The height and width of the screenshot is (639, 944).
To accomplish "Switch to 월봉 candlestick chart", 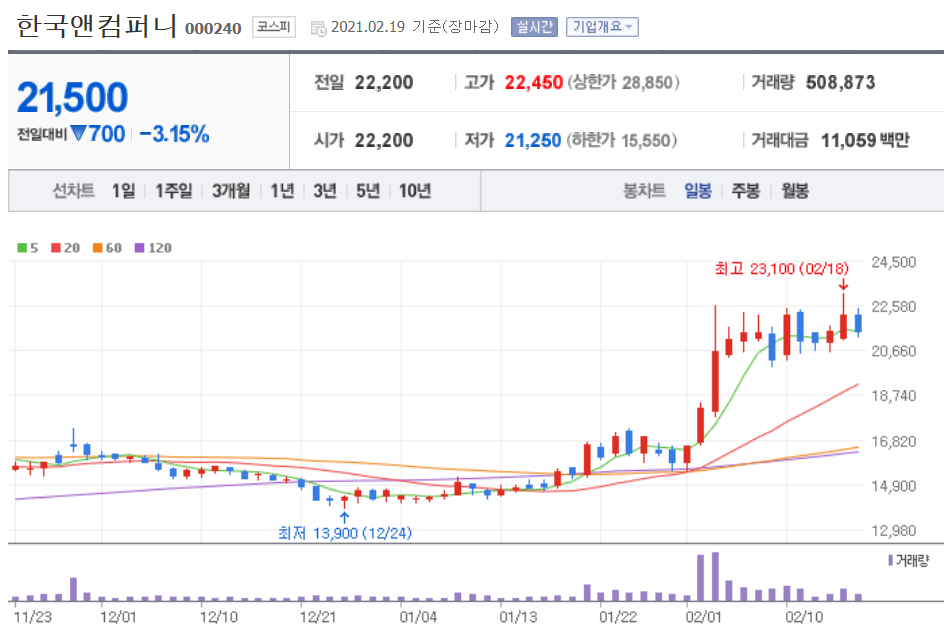I will tap(795, 191).
